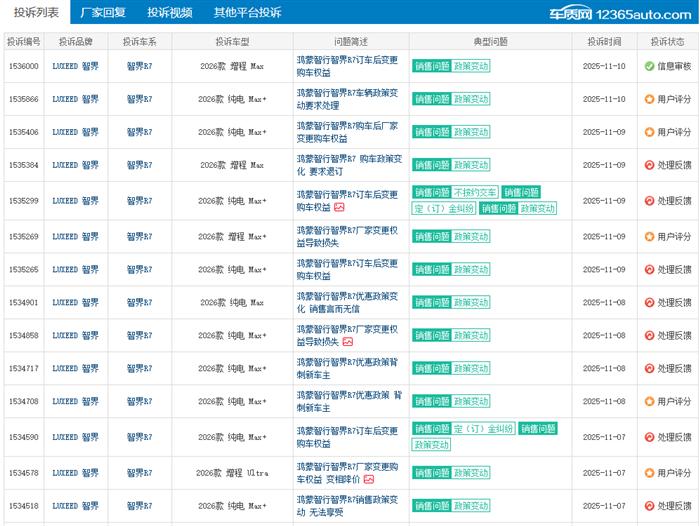Click red 处理反馈 icon for complaint 1534901
The height and width of the screenshot is (526, 700).
[x=649, y=302]
